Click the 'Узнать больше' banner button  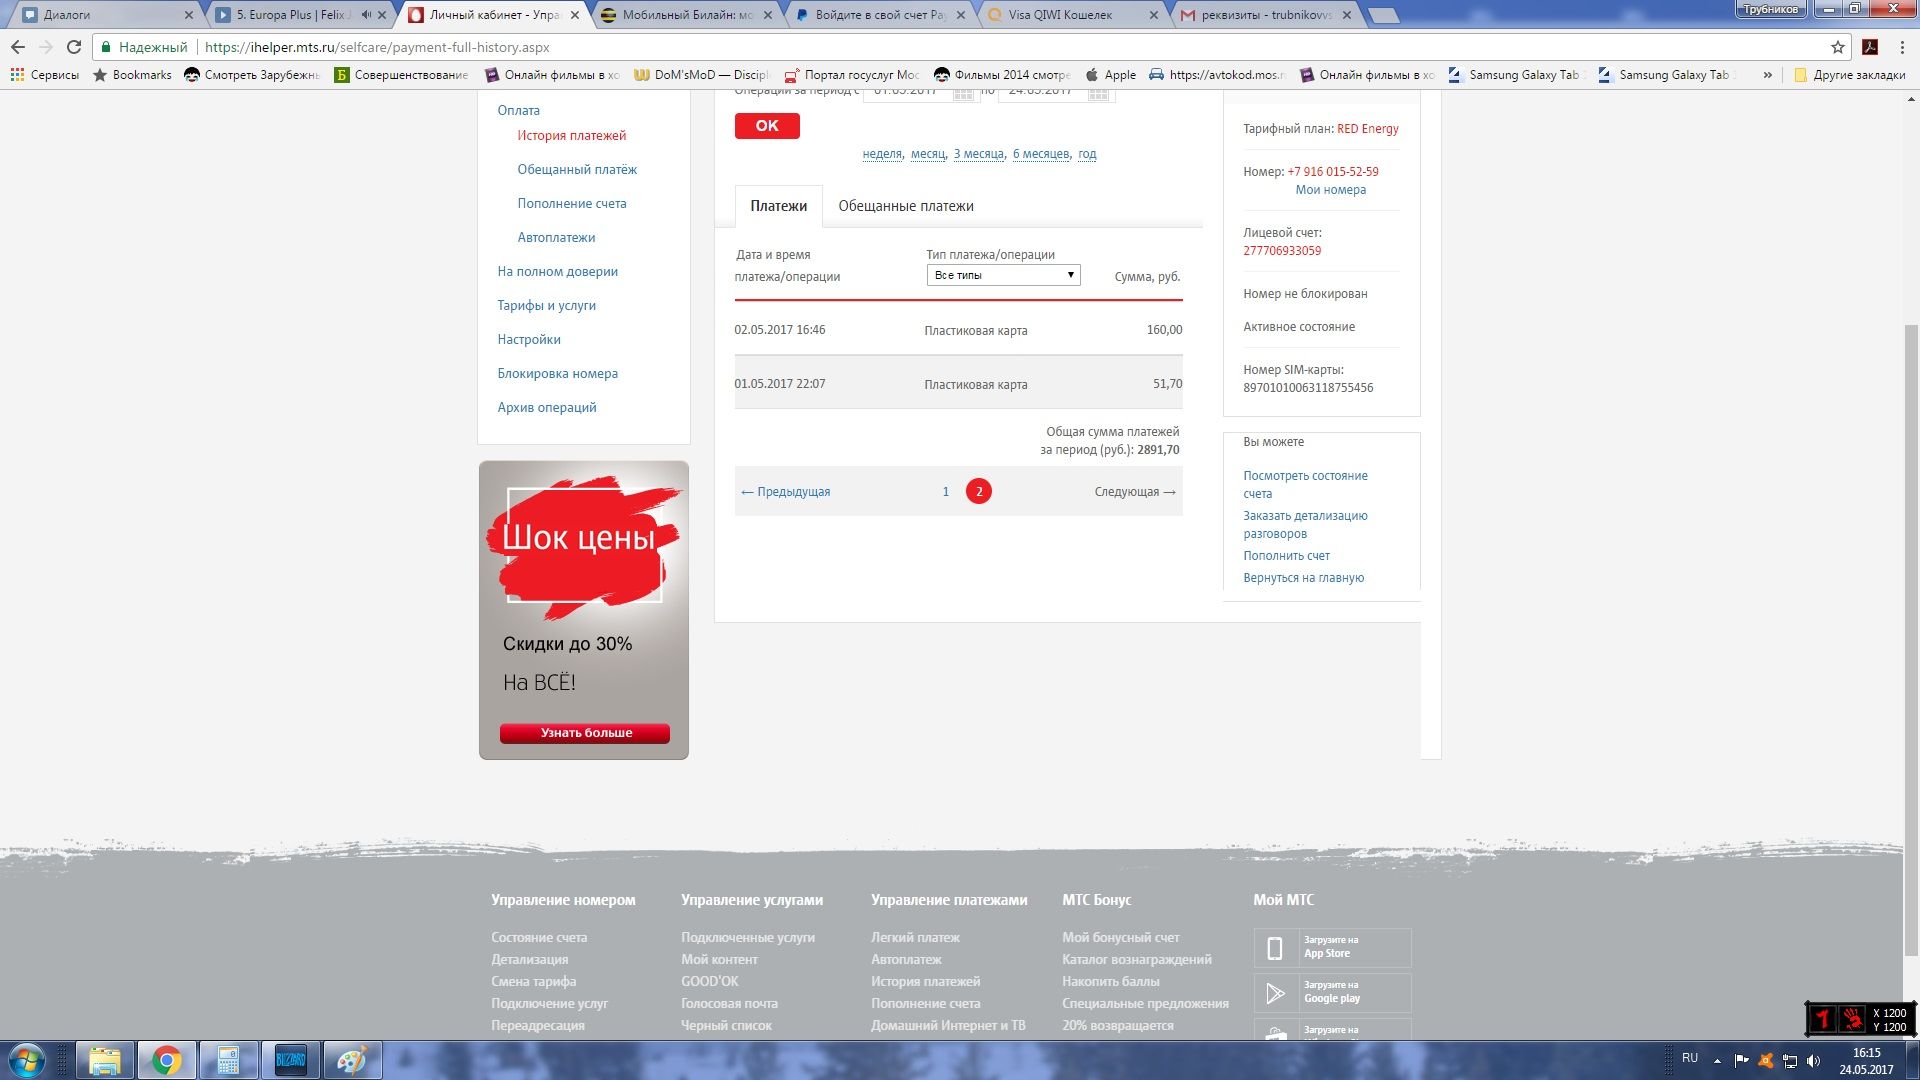pos(585,733)
